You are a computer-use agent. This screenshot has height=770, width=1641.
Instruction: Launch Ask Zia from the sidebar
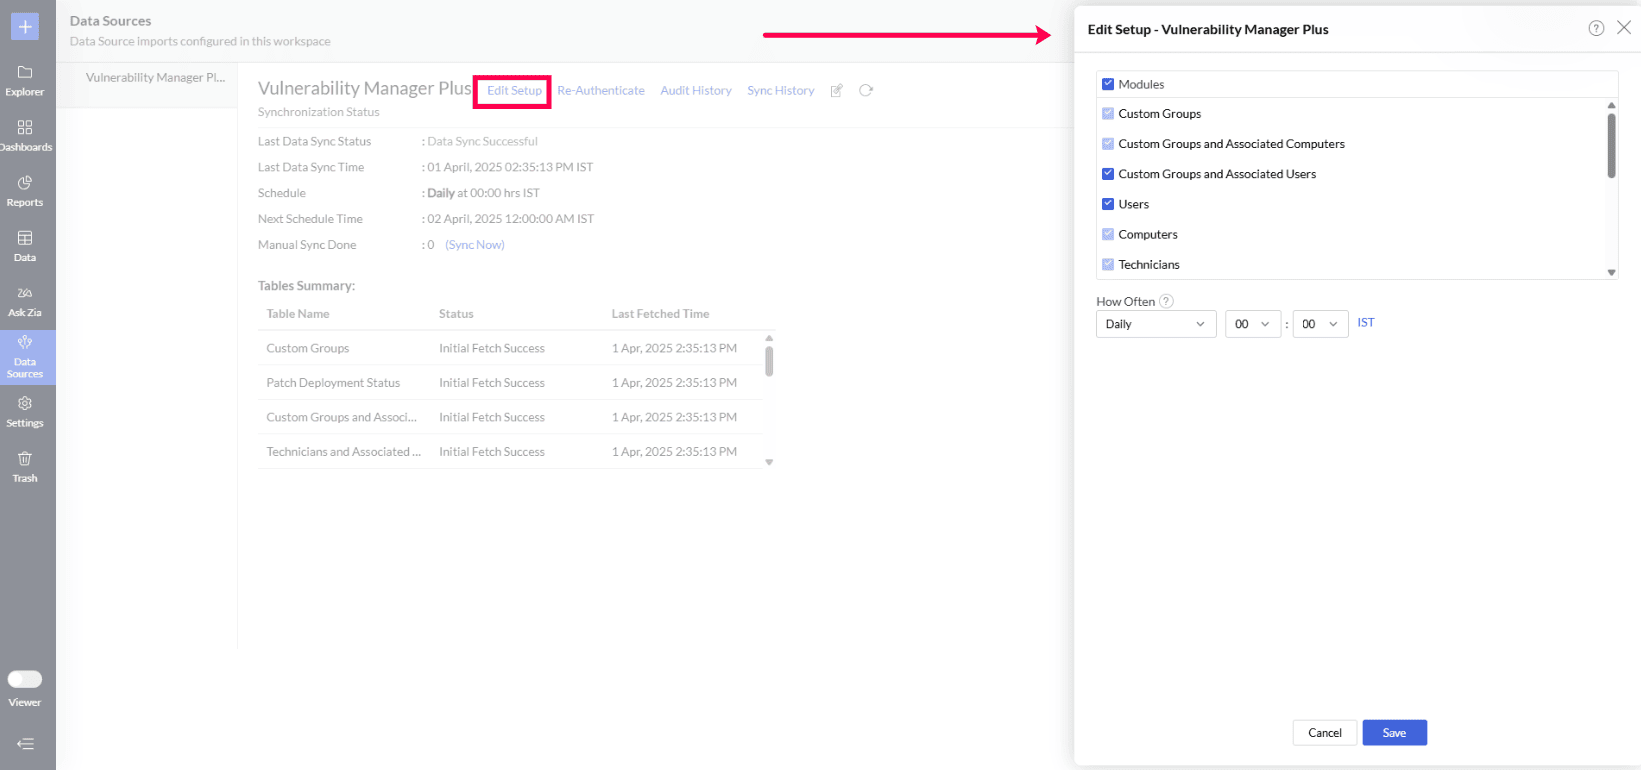click(25, 301)
